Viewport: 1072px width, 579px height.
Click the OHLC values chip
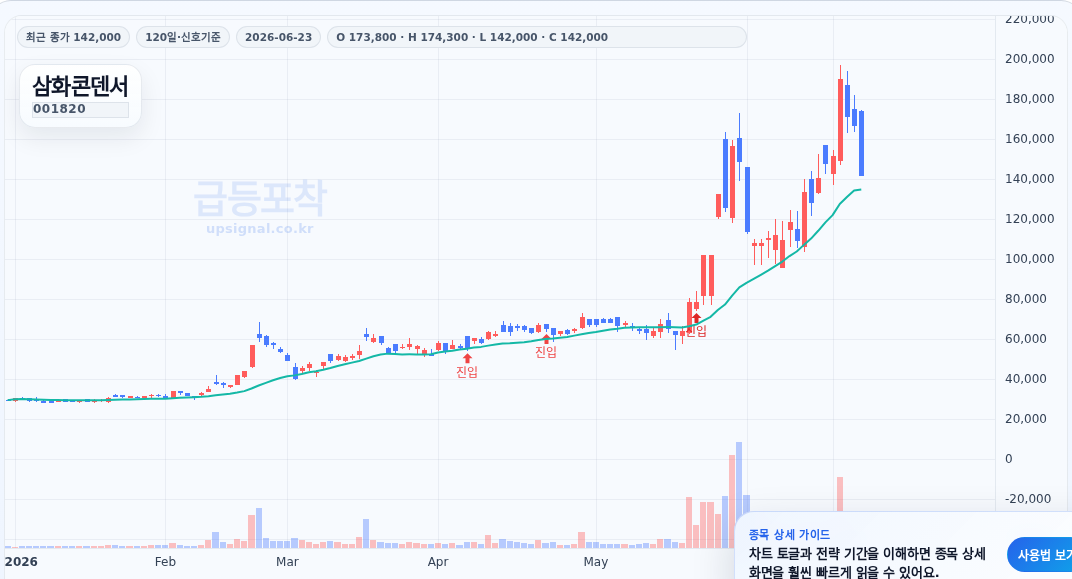(537, 37)
